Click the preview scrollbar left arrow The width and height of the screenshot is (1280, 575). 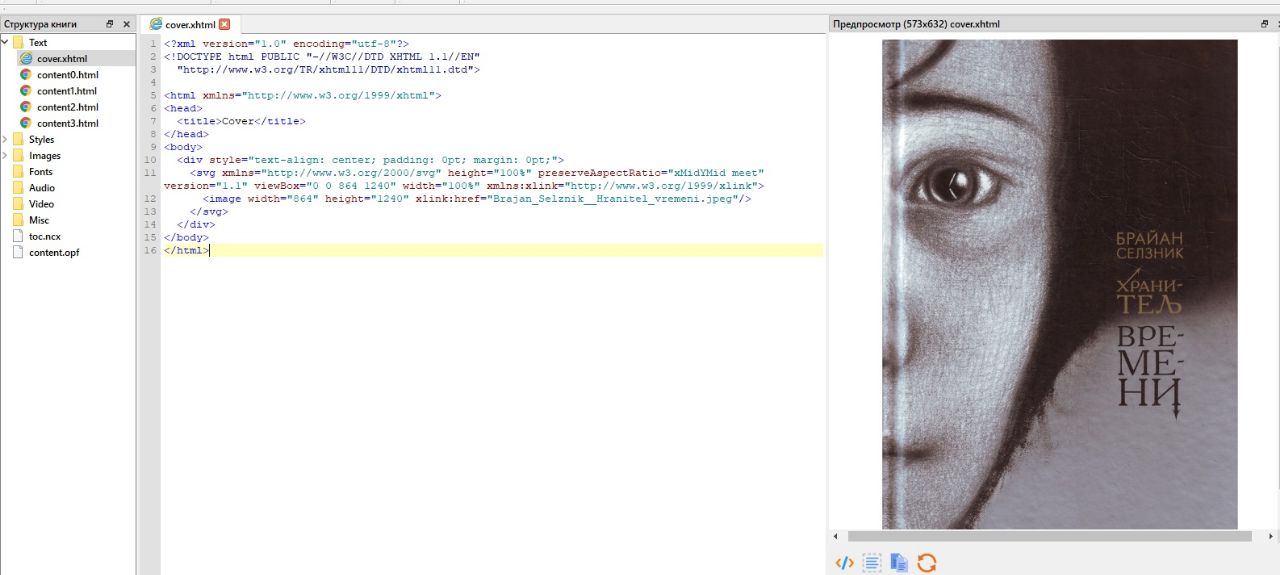click(836, 536)
